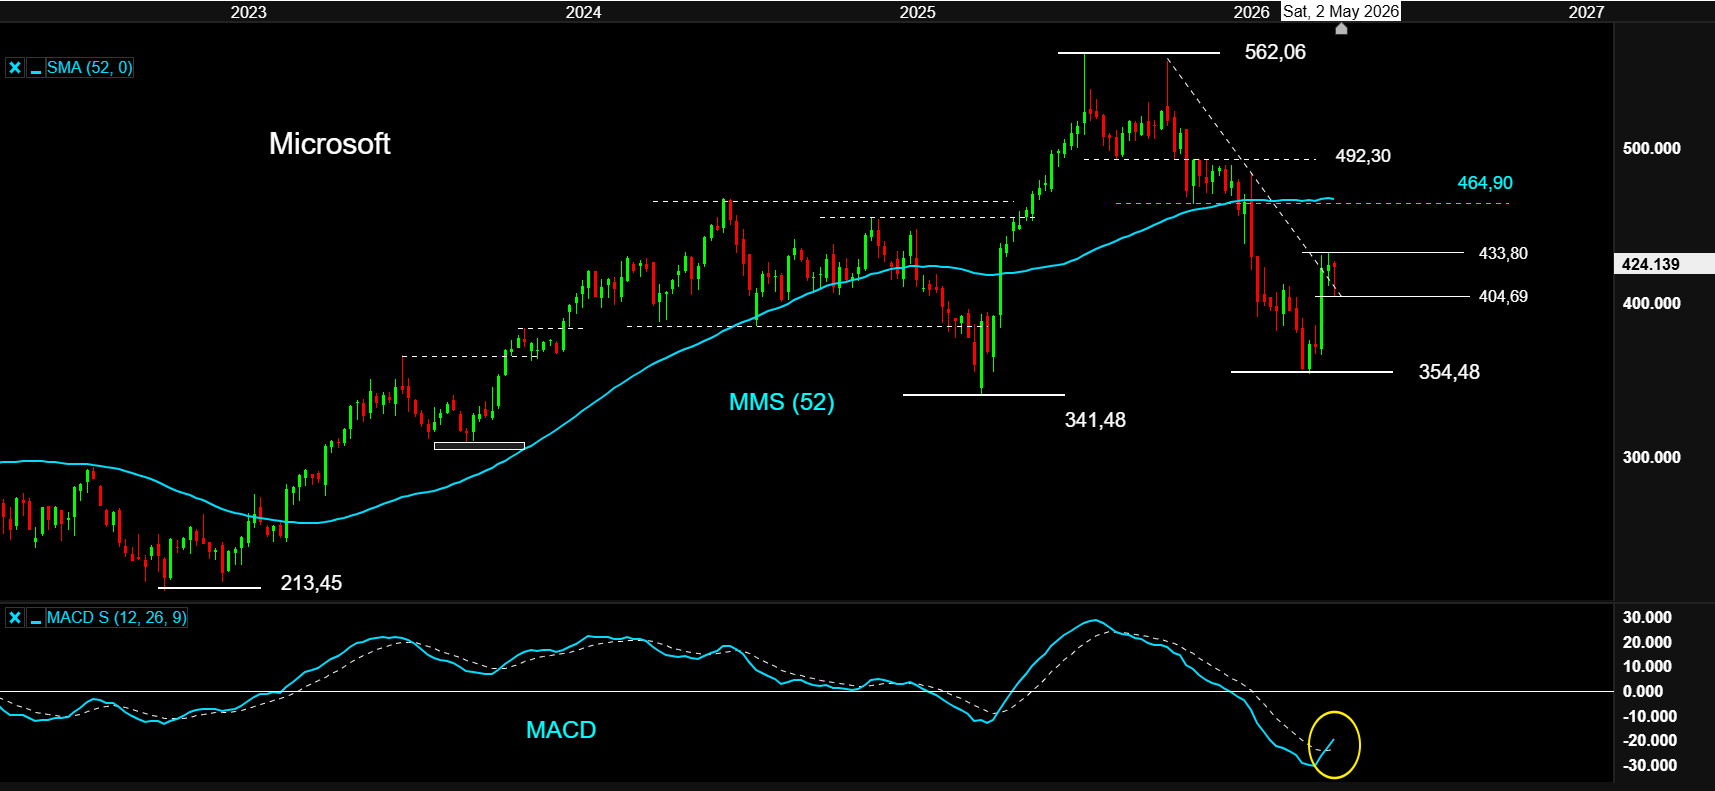The image size is (1715, 791).
Task: Click the 562,06 high price annotation
Action: (1274, 52)
